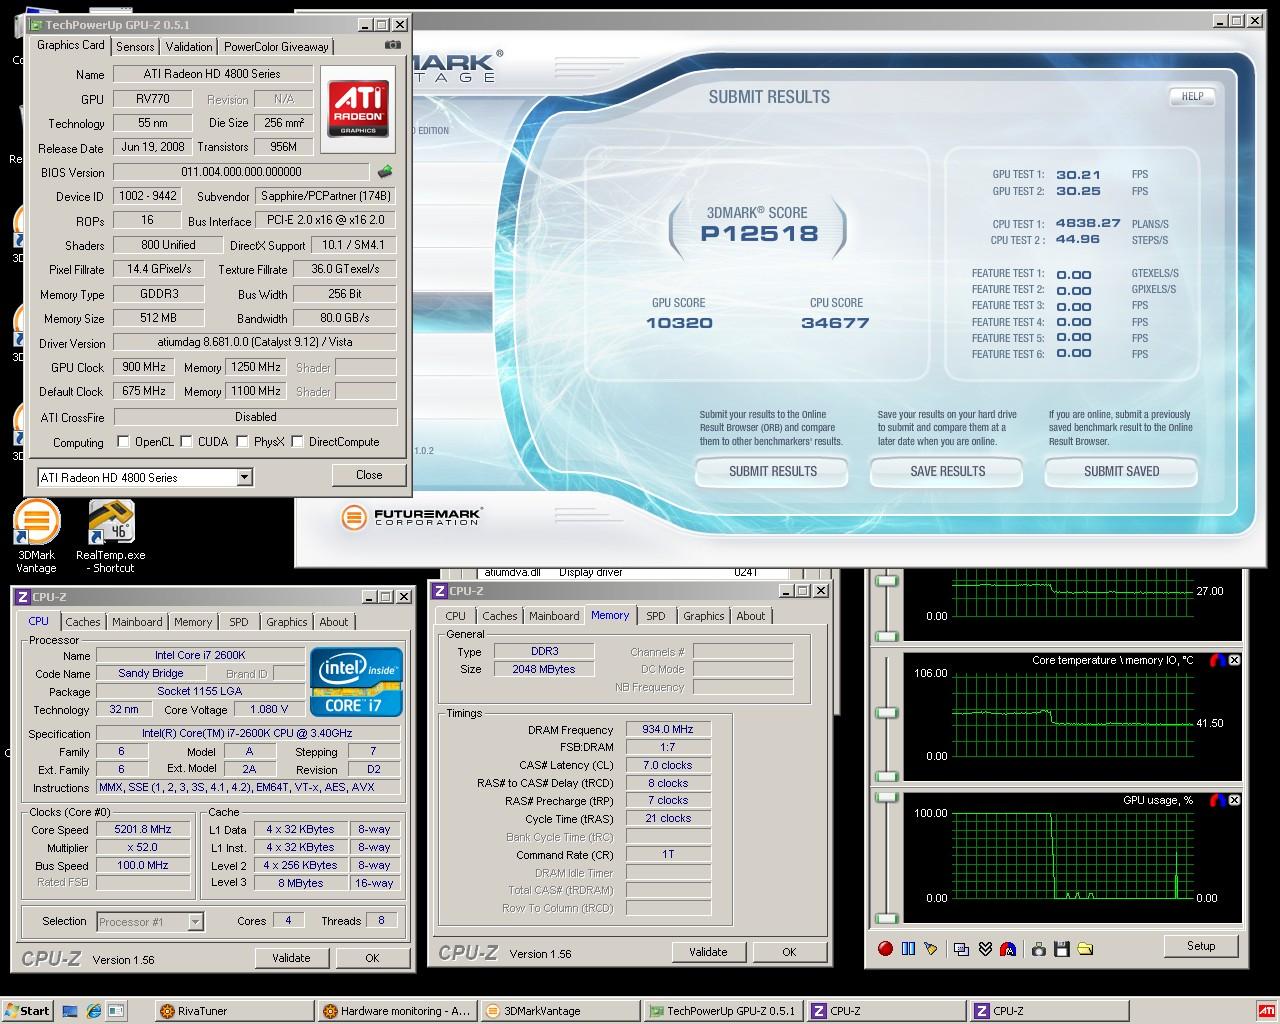The width and height of the screenshot is (1280, 1024).
Task: Capture graphs with the camera icon in monitoring toolbar
Action: [x=1038, y=948]
